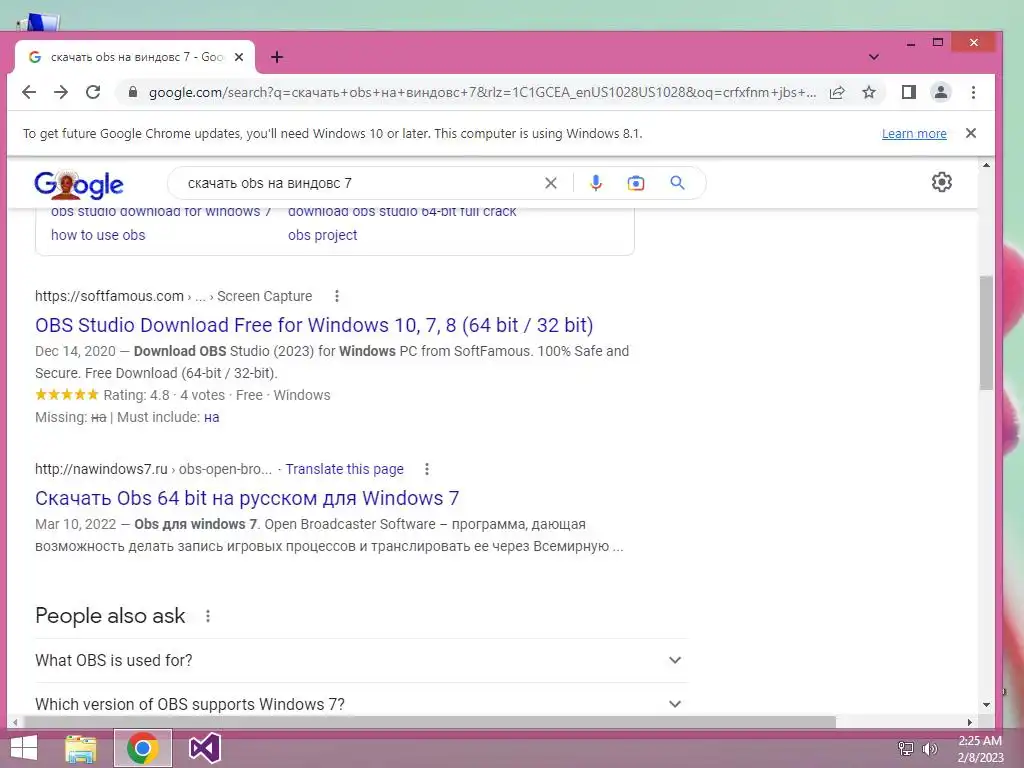Search by image with camera icon
1024x768 pixels.
point(635,184)
